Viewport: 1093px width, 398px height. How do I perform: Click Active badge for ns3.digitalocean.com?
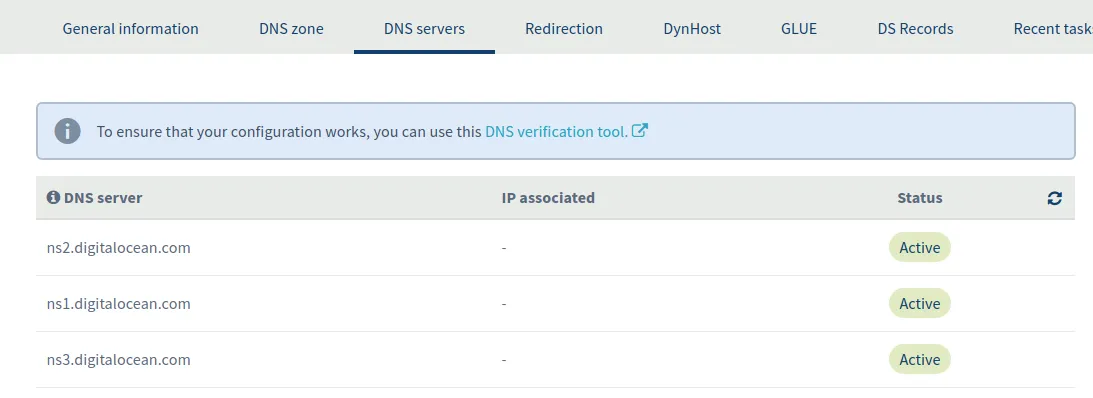919,360
